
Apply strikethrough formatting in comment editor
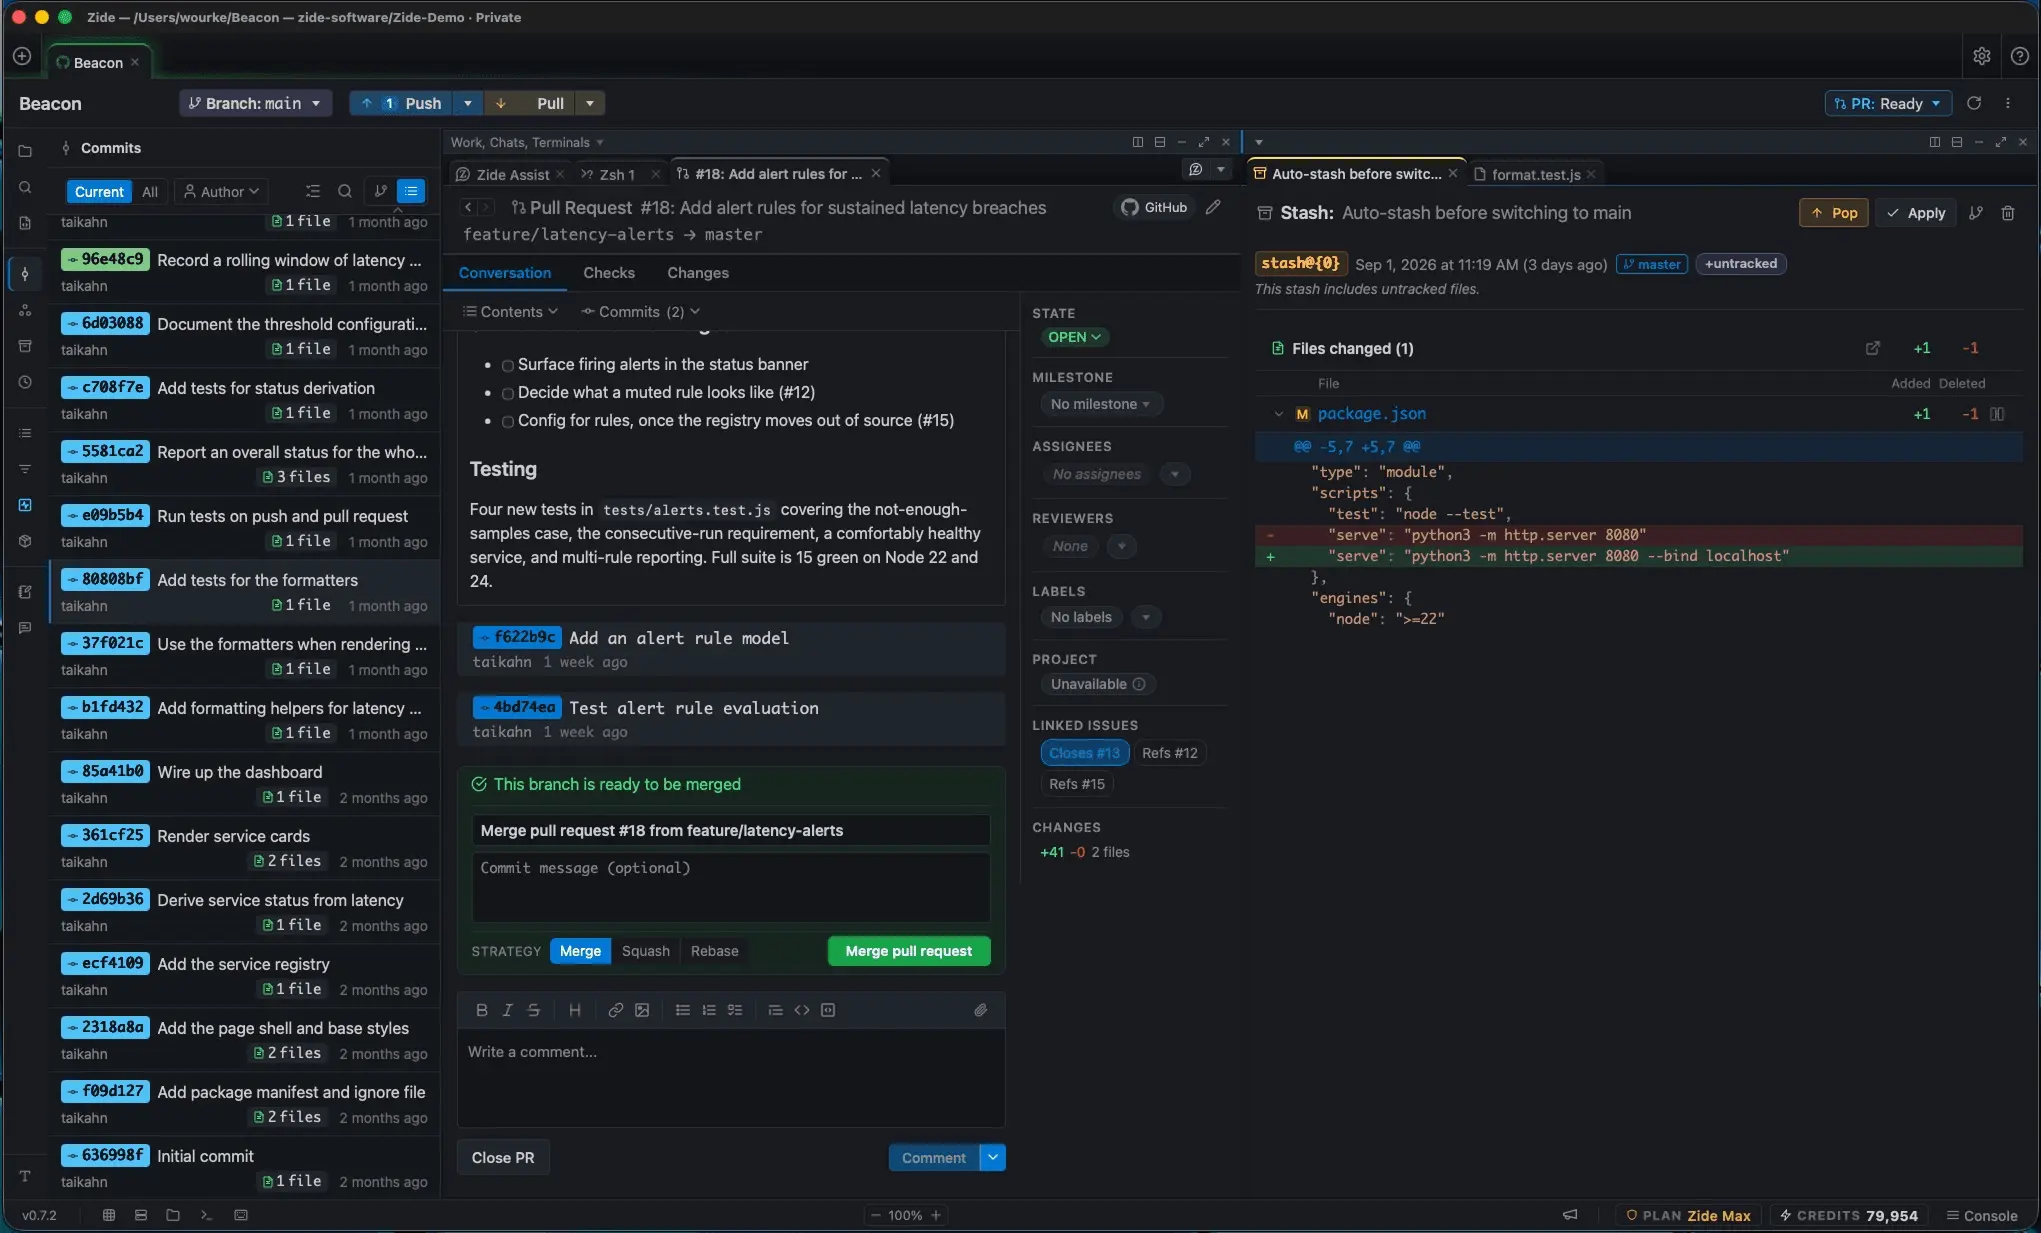(533, 1010)
